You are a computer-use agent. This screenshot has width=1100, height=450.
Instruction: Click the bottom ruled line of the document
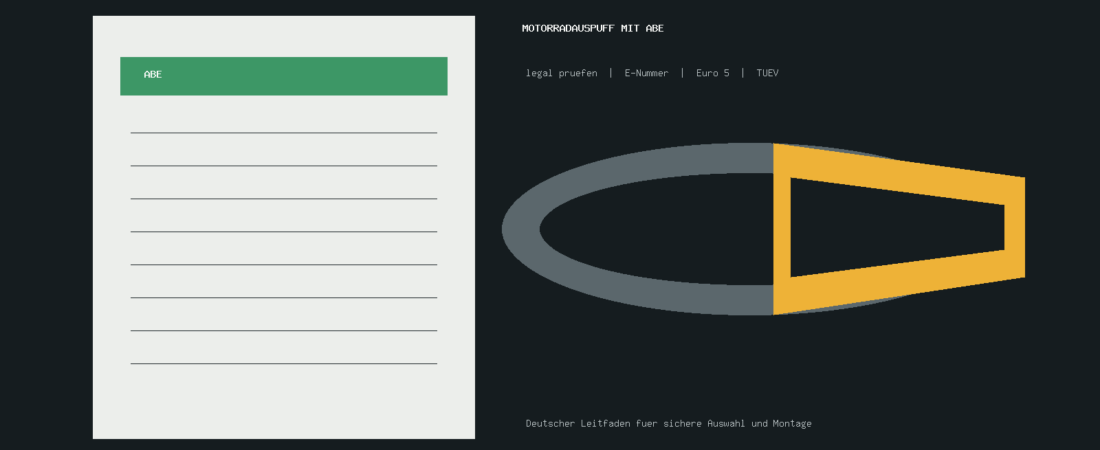point(283,364)
